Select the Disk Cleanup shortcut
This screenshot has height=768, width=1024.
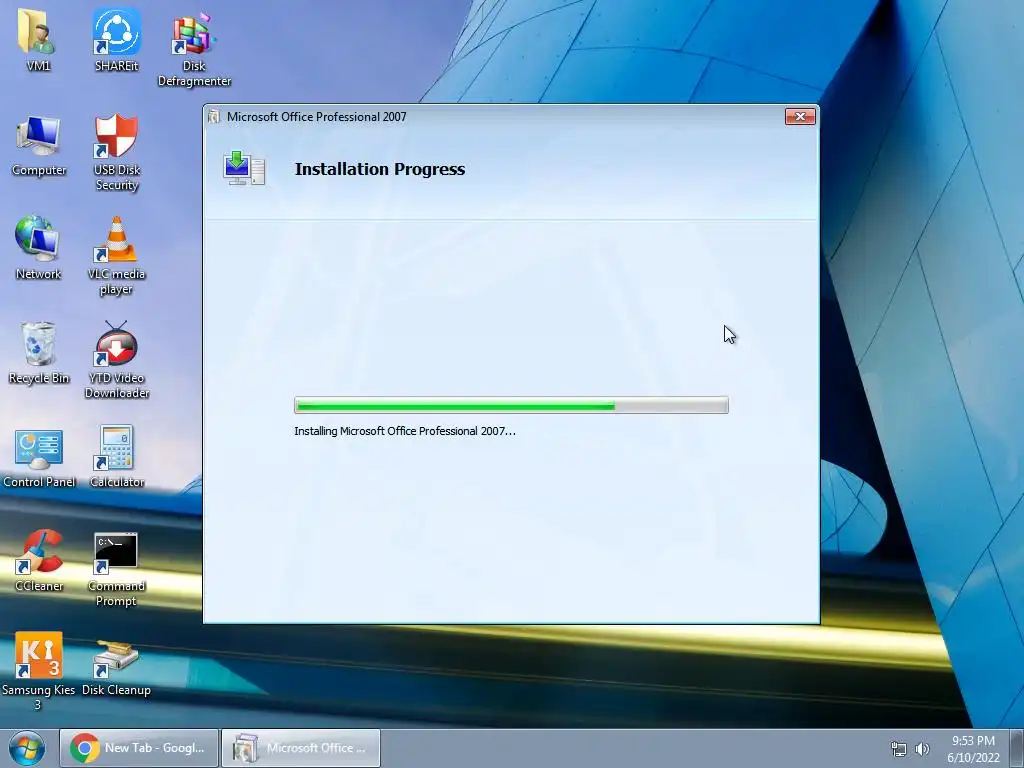pos(116,667)
